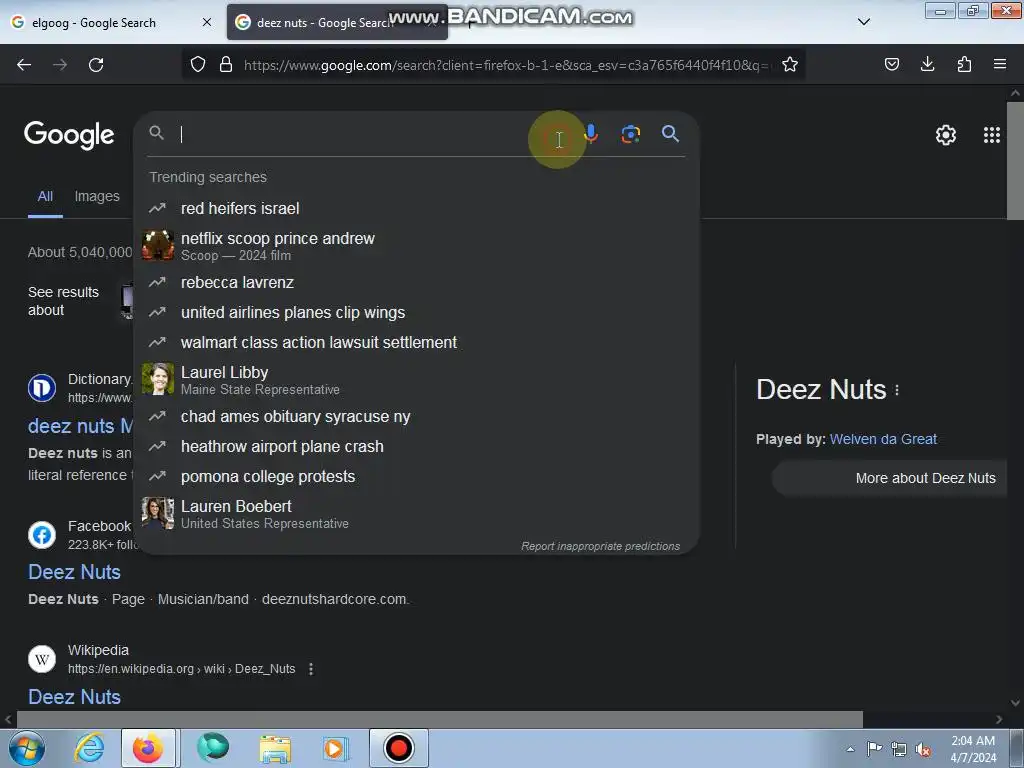Click muted volume tray icon
Viewport: 1024px width, 768px height.
pos(923,750)
